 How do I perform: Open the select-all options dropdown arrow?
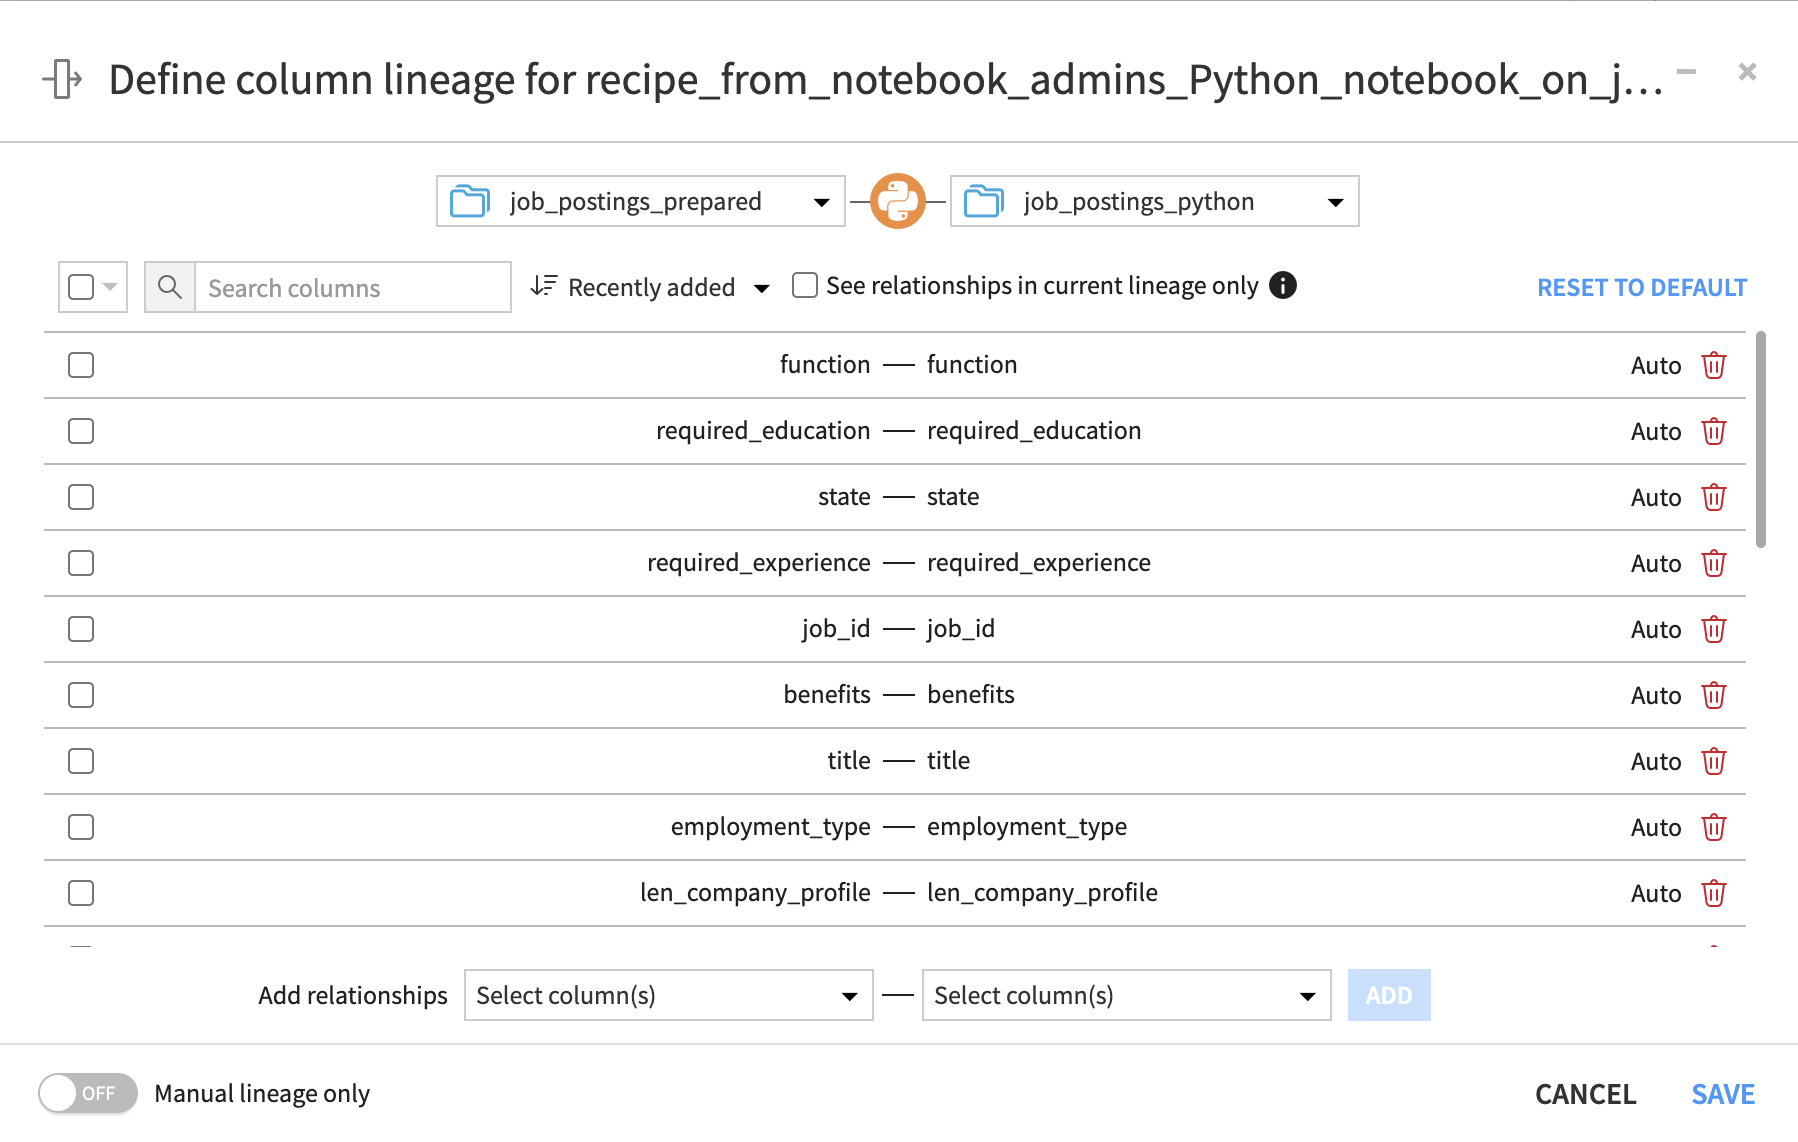(110, 287)
